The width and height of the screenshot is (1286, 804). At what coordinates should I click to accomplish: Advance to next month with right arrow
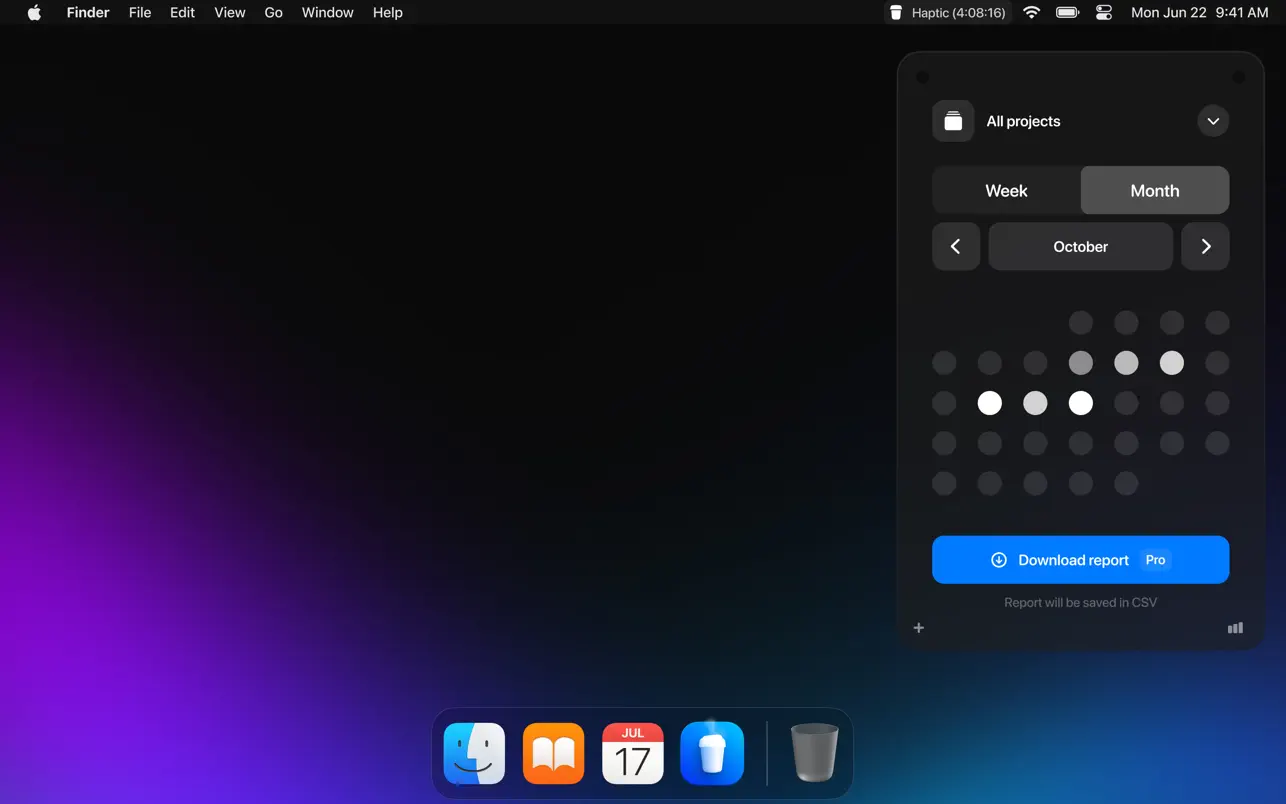[x=1205, y=247]
